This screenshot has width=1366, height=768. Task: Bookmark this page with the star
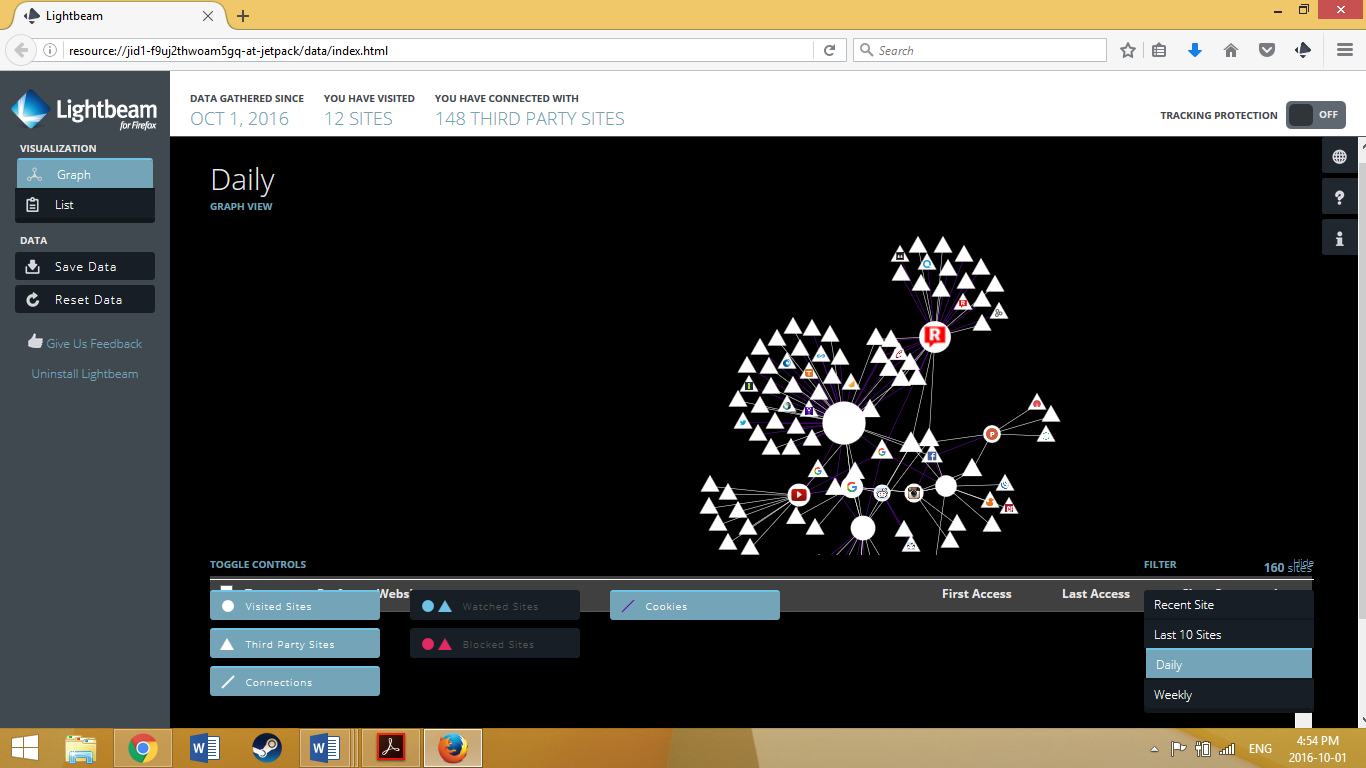(x=1128, y=50)
